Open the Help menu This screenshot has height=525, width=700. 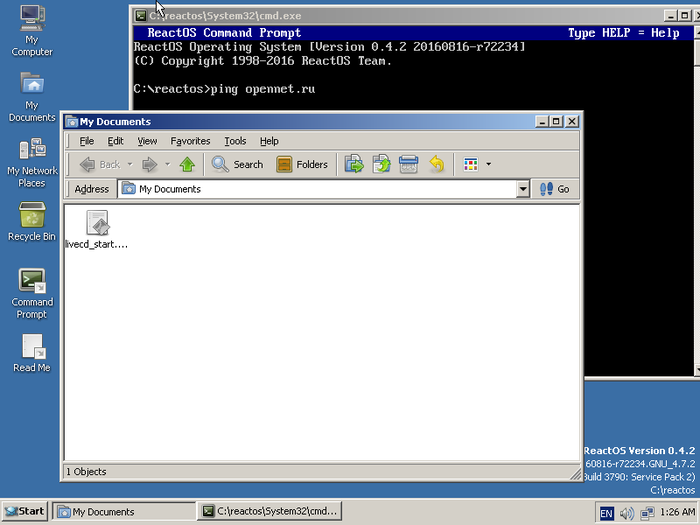coord(269,141)
